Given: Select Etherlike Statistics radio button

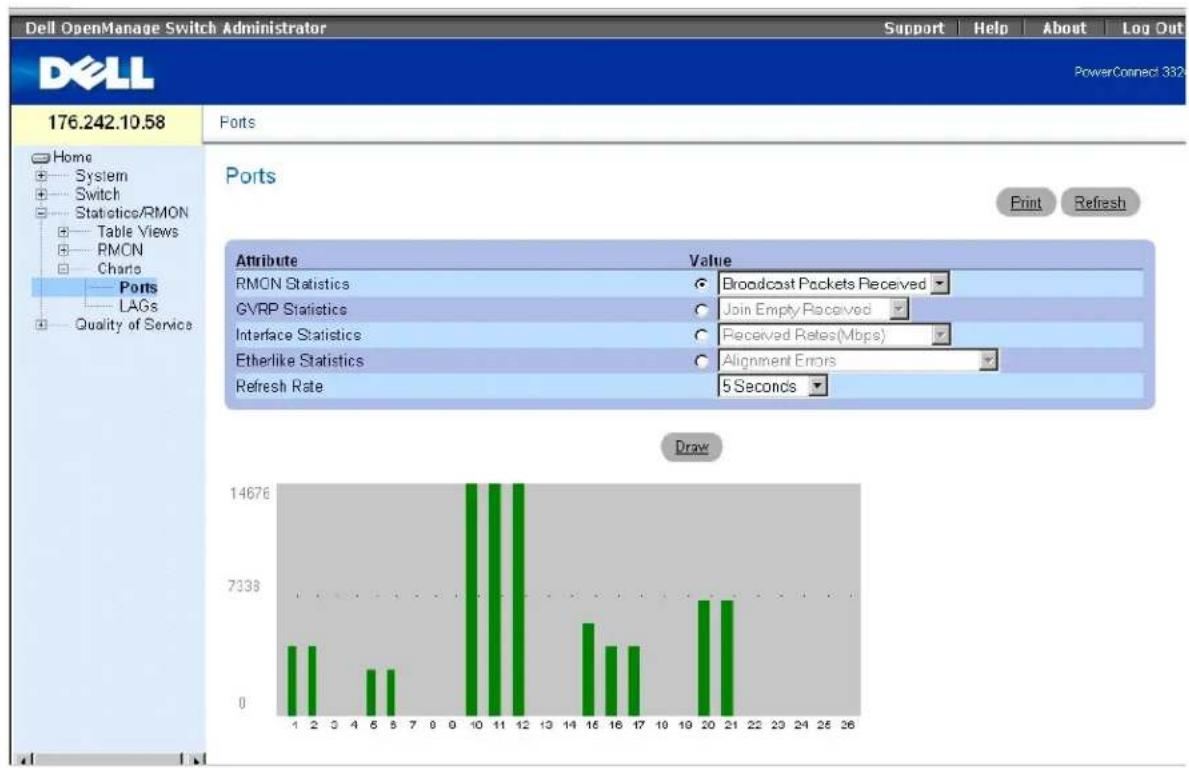Looking at the screenshot, I should point(701,361).
